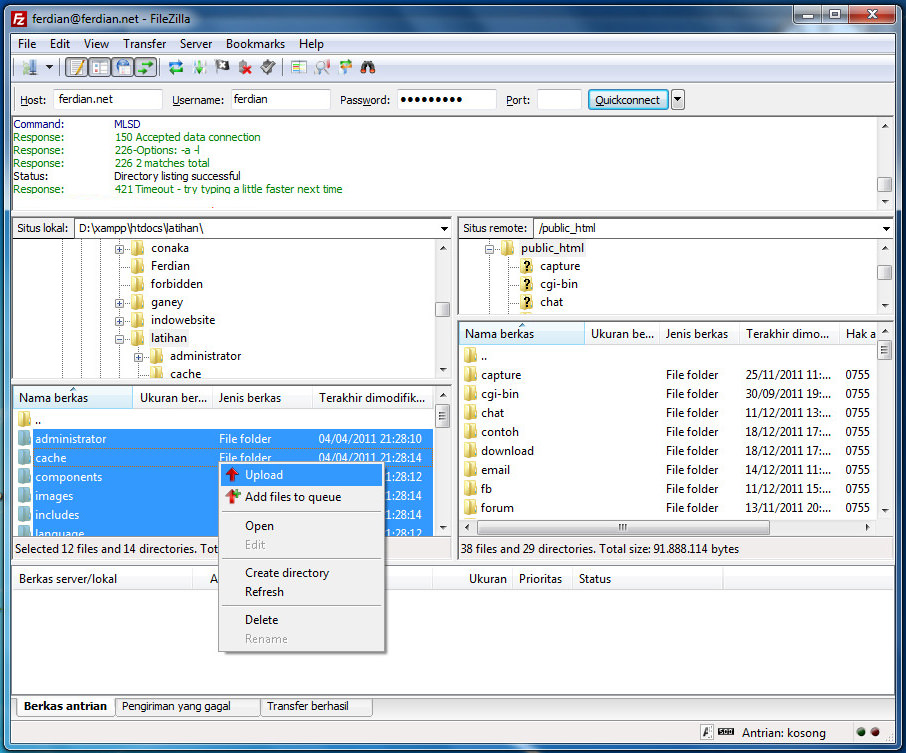
Task: Collapse the latihan folder node
Action: coord(119,339)
